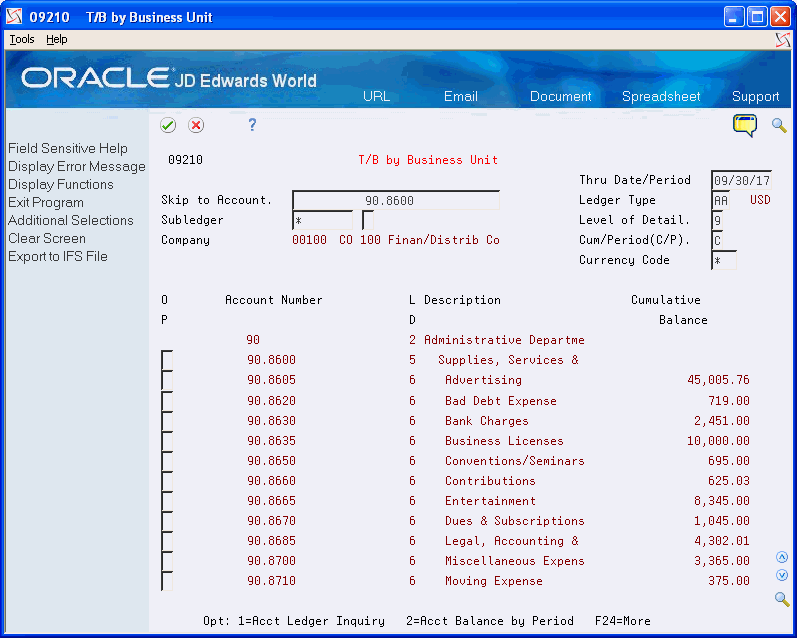
Task: Click the Cum/Period(C/P) field
Action: coord(717,240)
